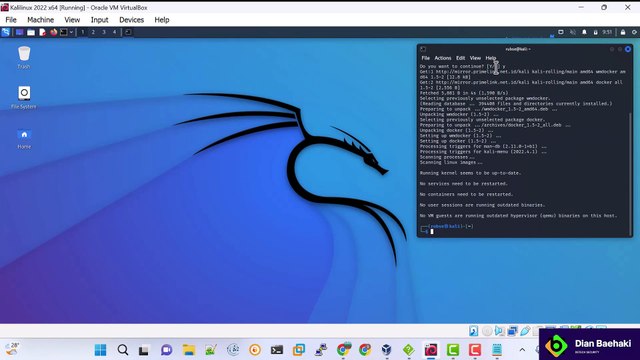The width and height of the screenshot is (640, 360).
Task: Open Task View on Windows taskbar
Action: click(x=144, y=350)
